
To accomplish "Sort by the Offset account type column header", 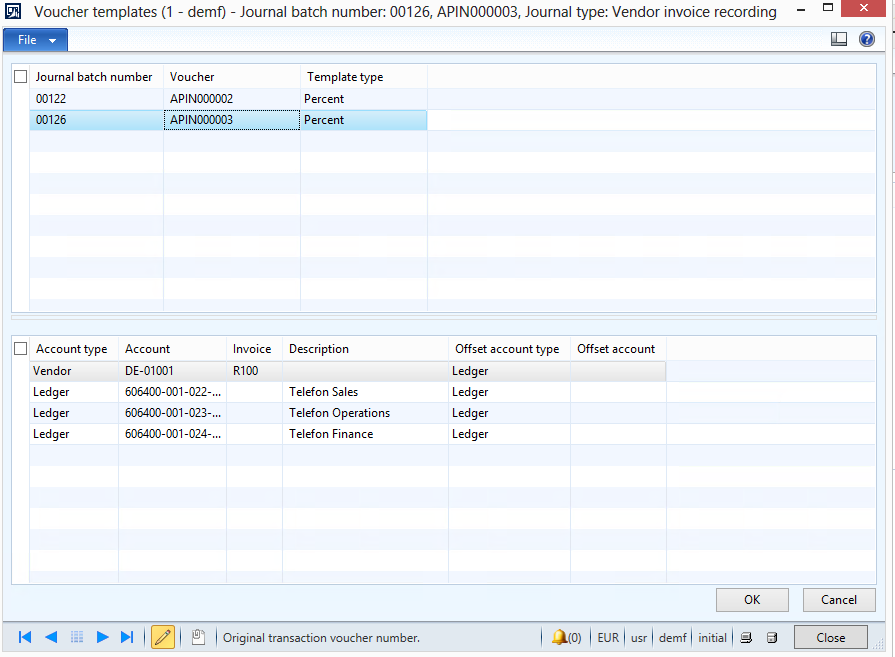I will (x=507, y=349).
